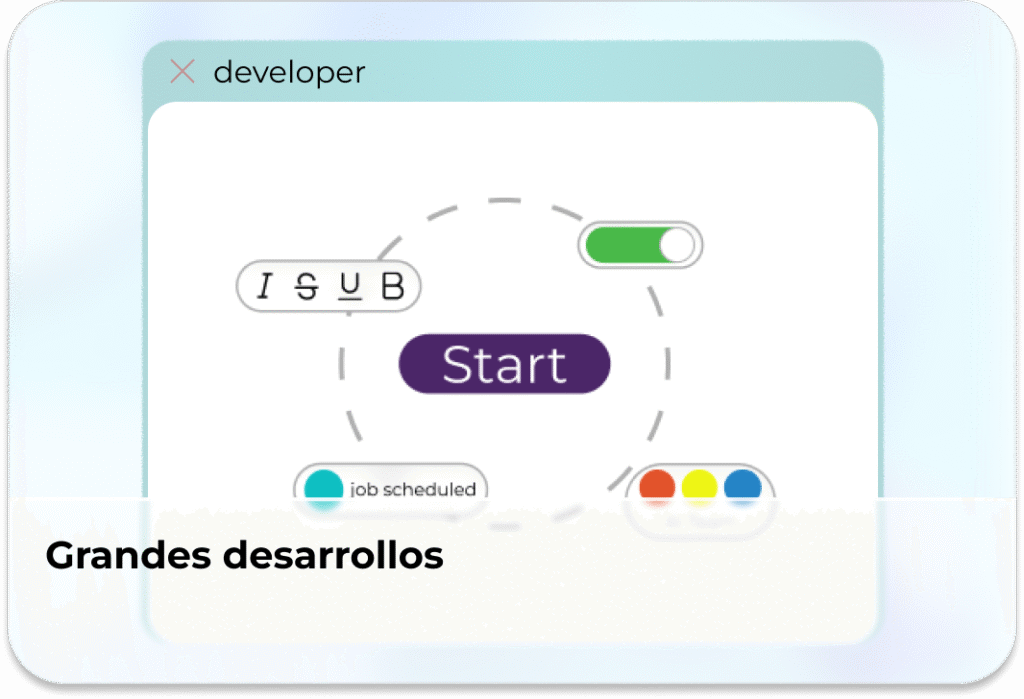This screenshot has height=699, width=1024.
Task: Click the text formatting pill between S and U
Action: [328, 288]
